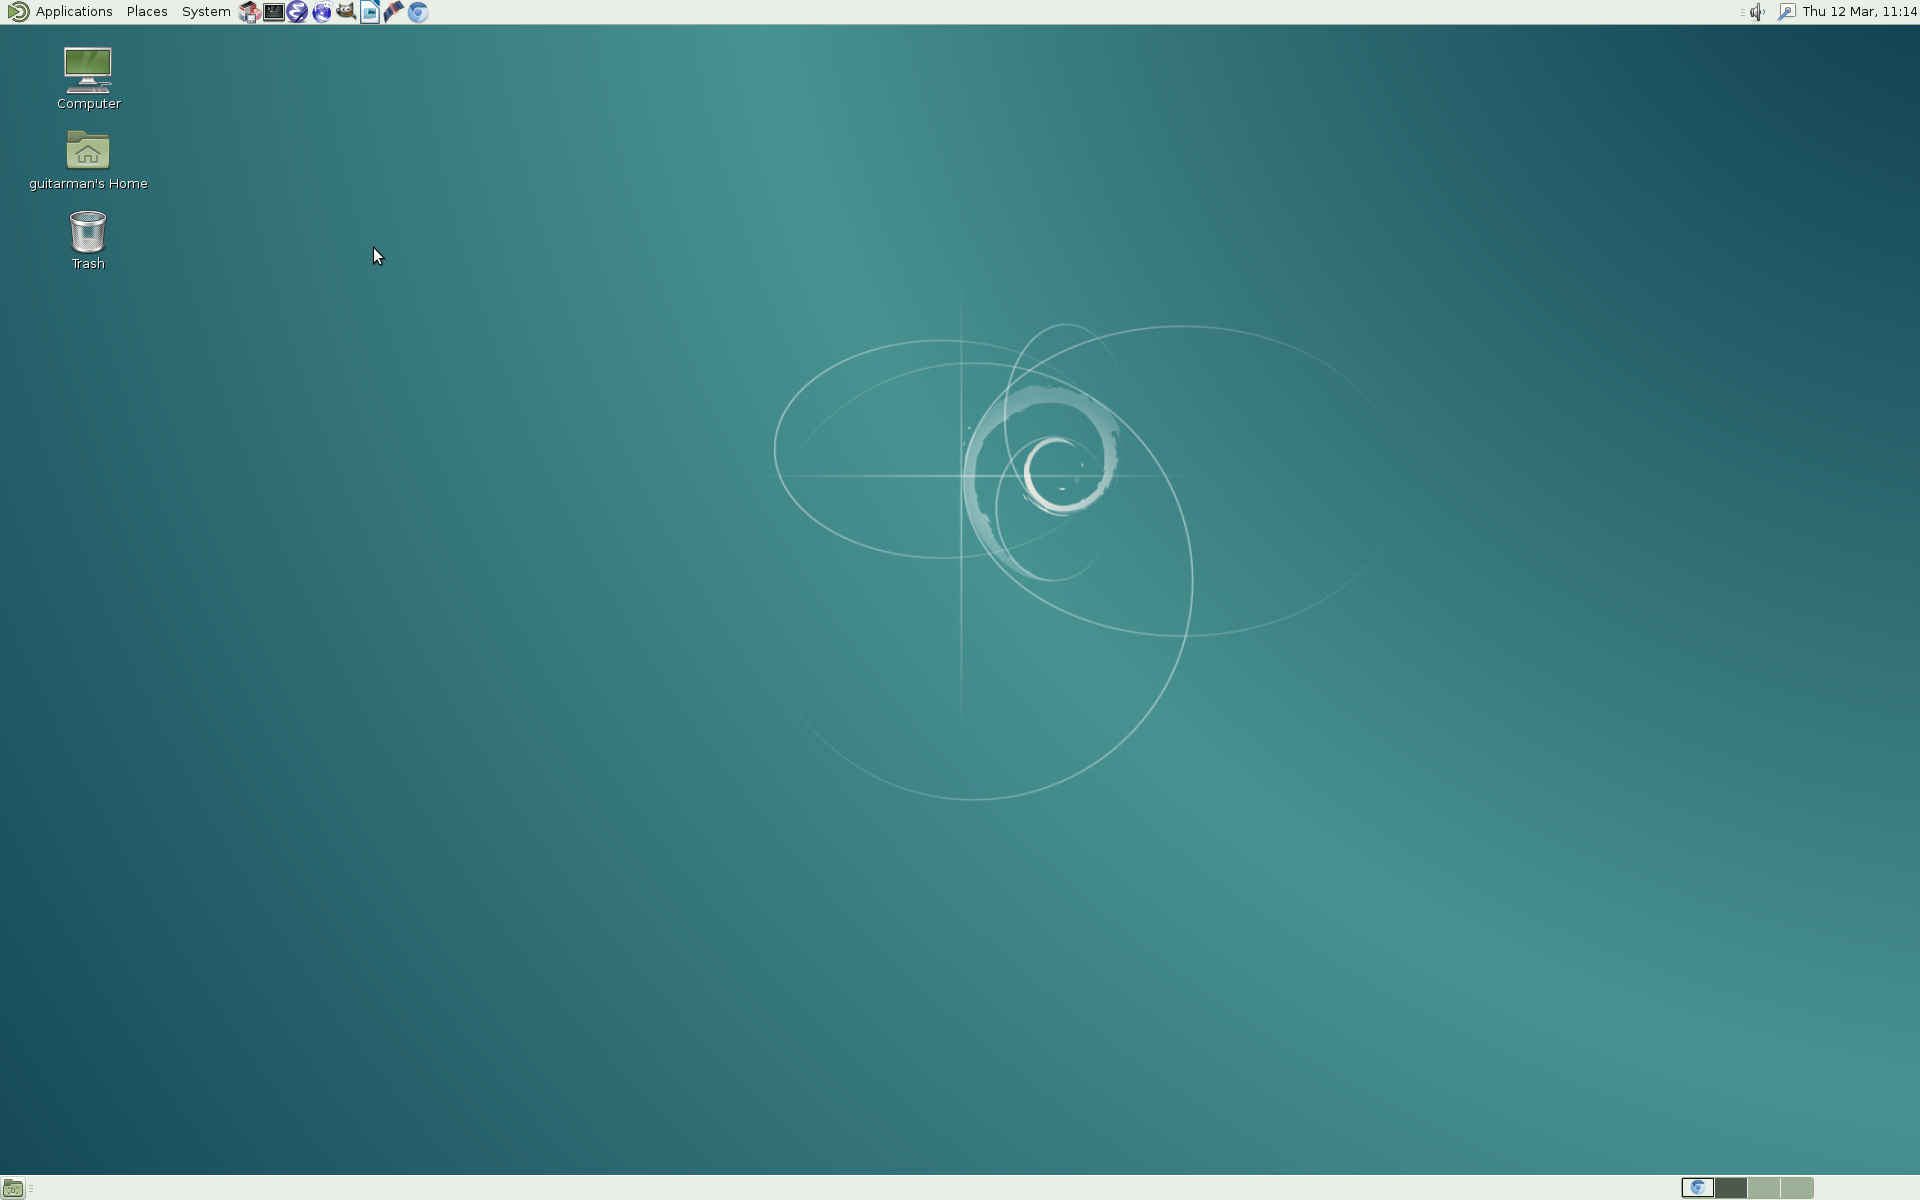This screenshot has width=1920, height=1200.
Task: Launch the film-strip video editor icon
Action: point(393,12)
